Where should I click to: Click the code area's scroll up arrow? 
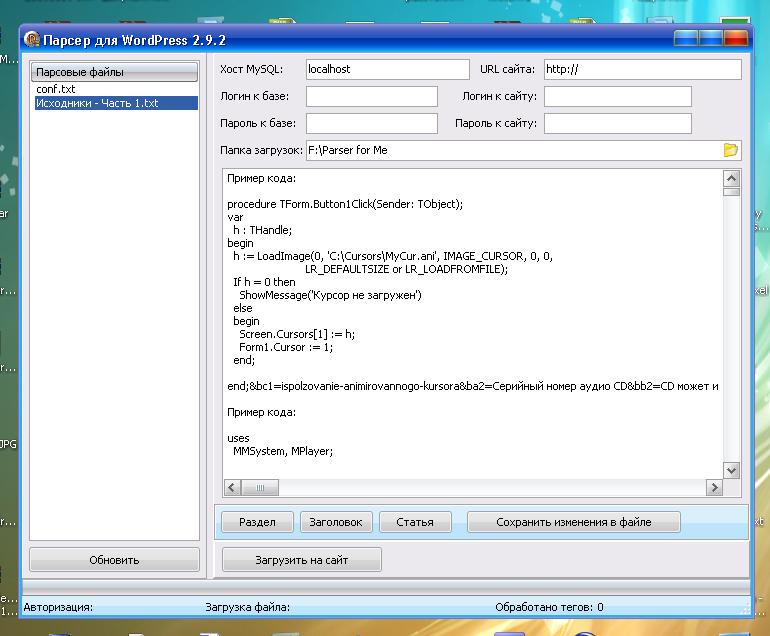click(x=731, y=178)
